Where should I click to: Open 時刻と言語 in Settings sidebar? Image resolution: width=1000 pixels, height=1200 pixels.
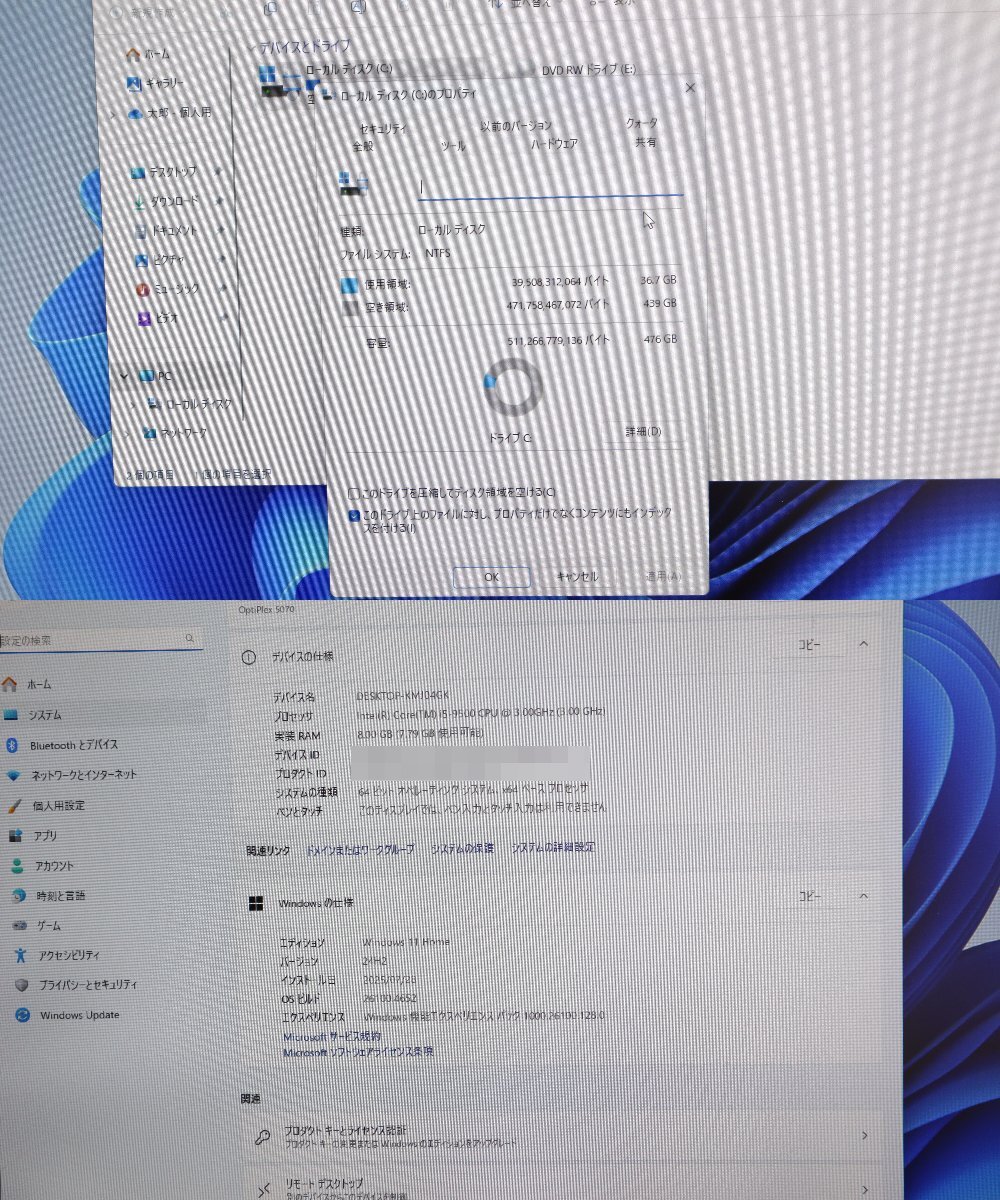[x=49, y=895]
